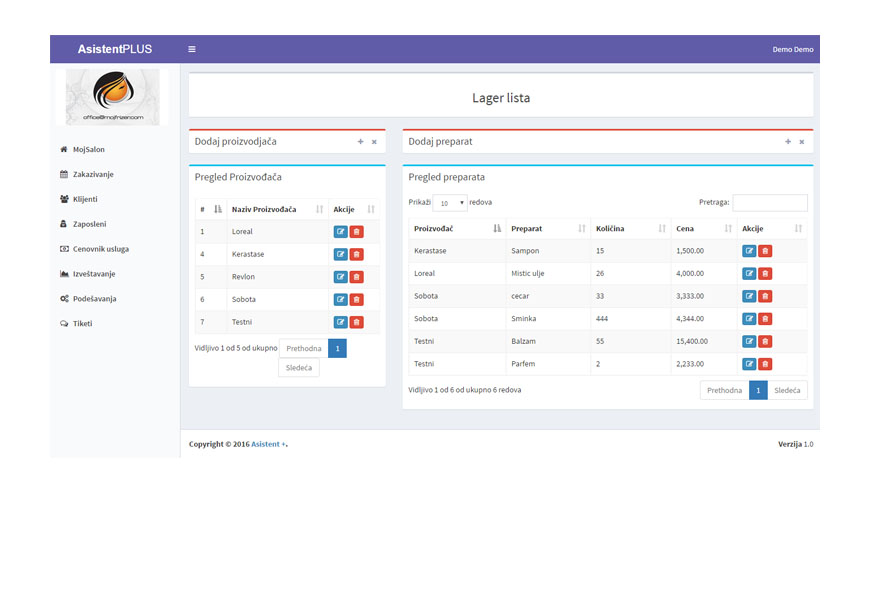
Task: Open Zakazivanje in the sidebar menu
Action: coord(93,174)
